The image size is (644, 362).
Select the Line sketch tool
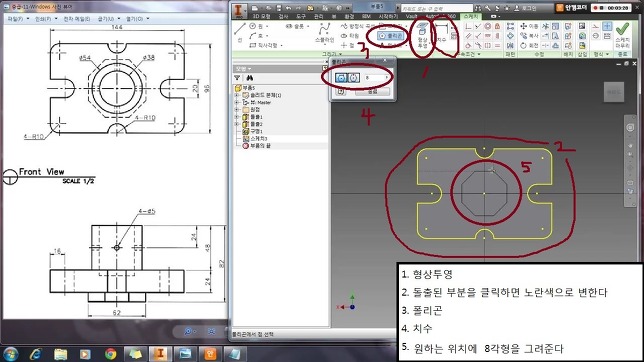coord(239,32)
